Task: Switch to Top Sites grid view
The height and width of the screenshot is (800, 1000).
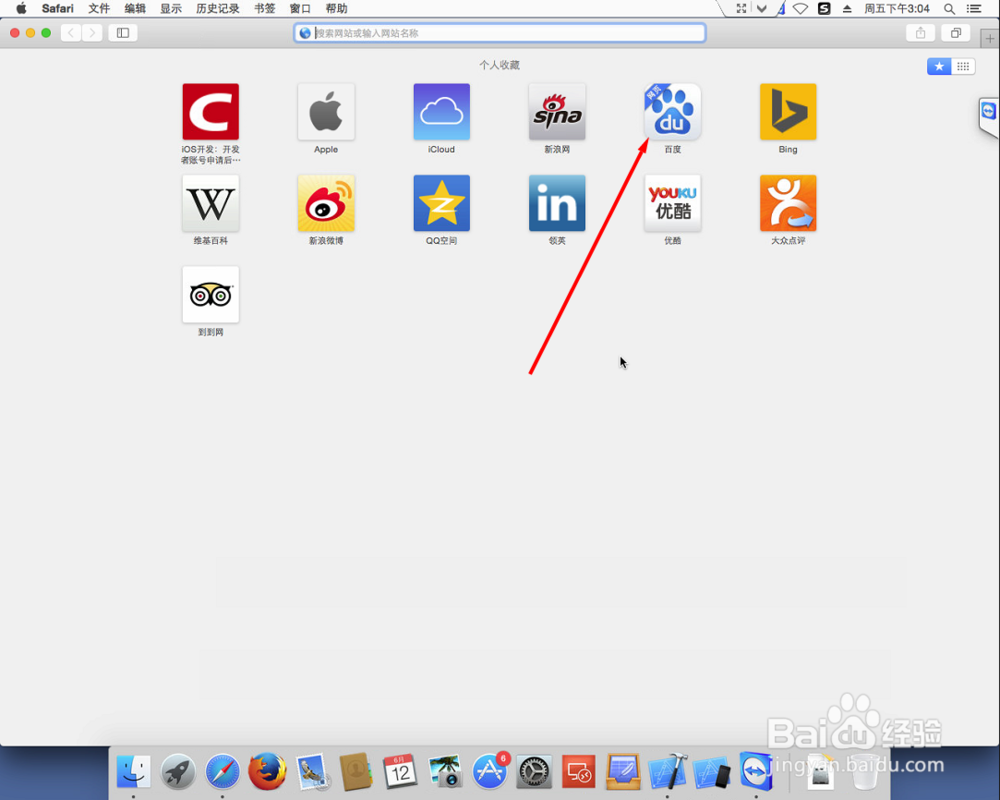Action: (x=963, y=66)
